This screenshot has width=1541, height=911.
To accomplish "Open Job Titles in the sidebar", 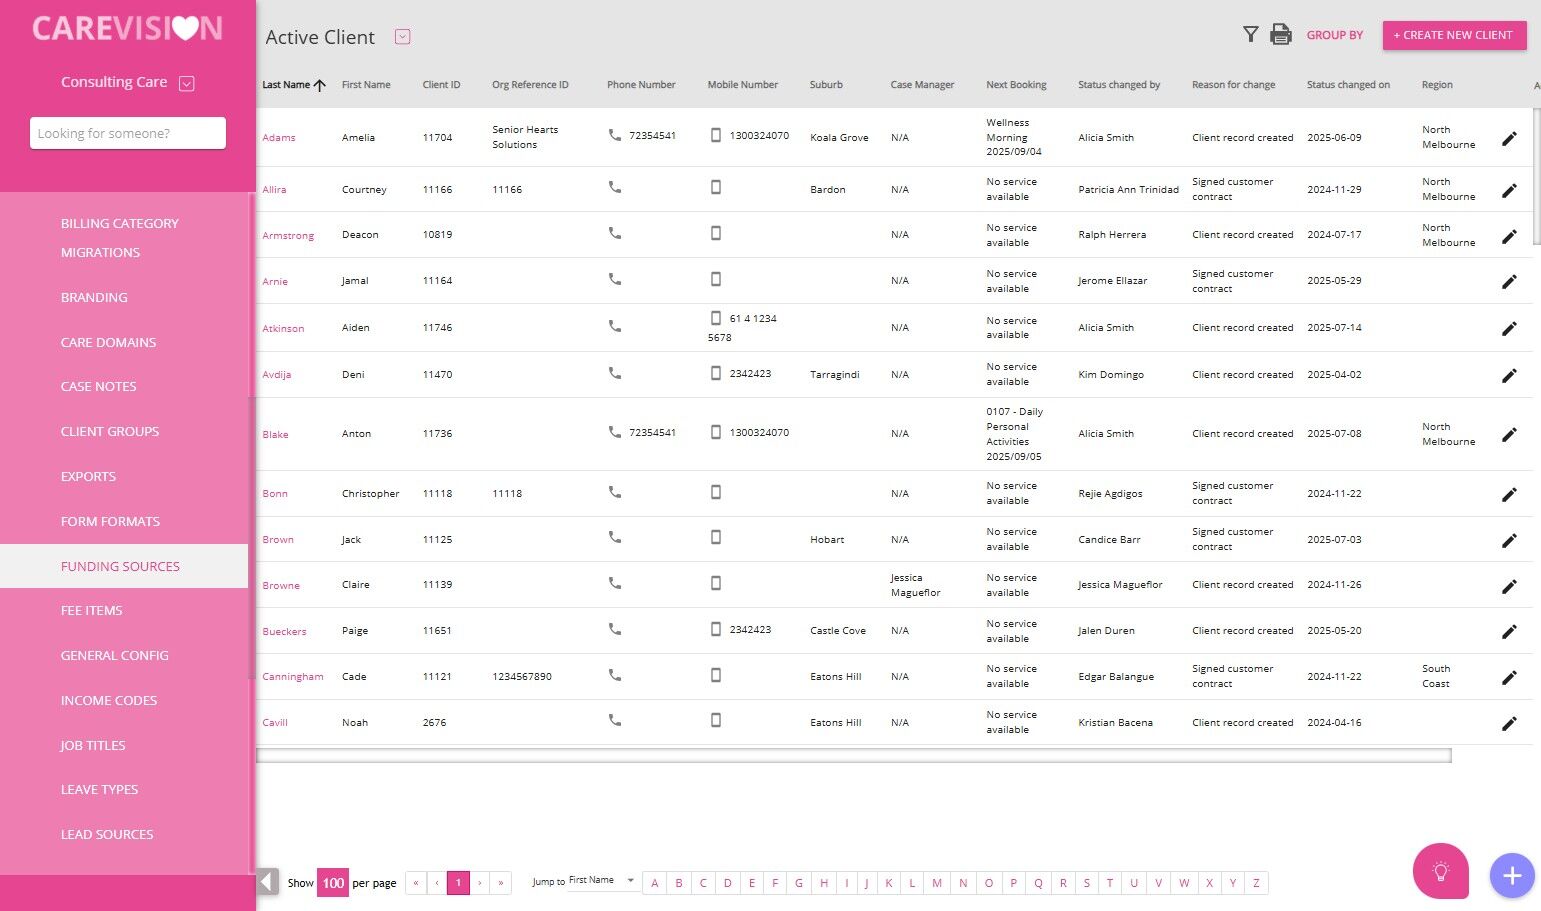I will coord(93,746).
